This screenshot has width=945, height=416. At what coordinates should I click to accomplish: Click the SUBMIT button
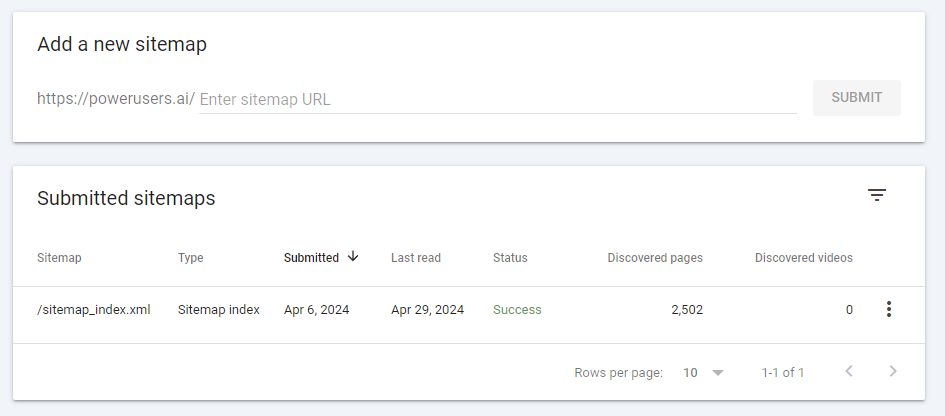pyautogui.click(x=856, y=98)
